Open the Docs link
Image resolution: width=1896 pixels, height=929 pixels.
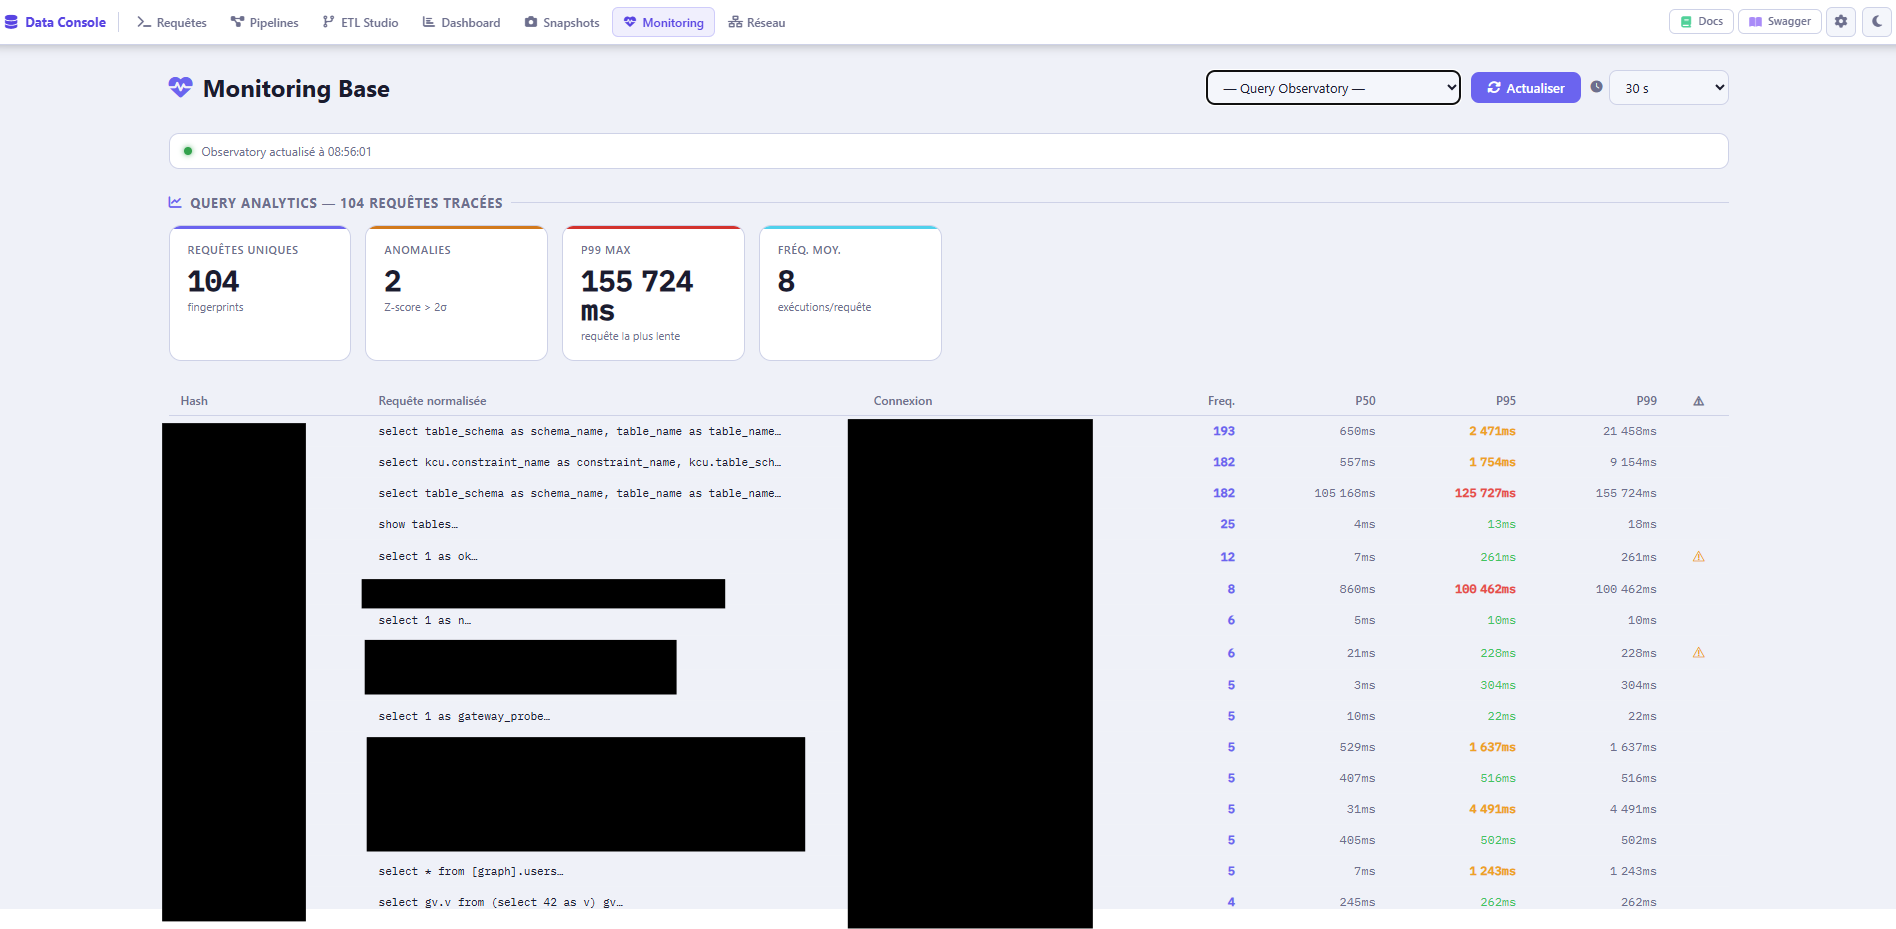pos(1702,22)
